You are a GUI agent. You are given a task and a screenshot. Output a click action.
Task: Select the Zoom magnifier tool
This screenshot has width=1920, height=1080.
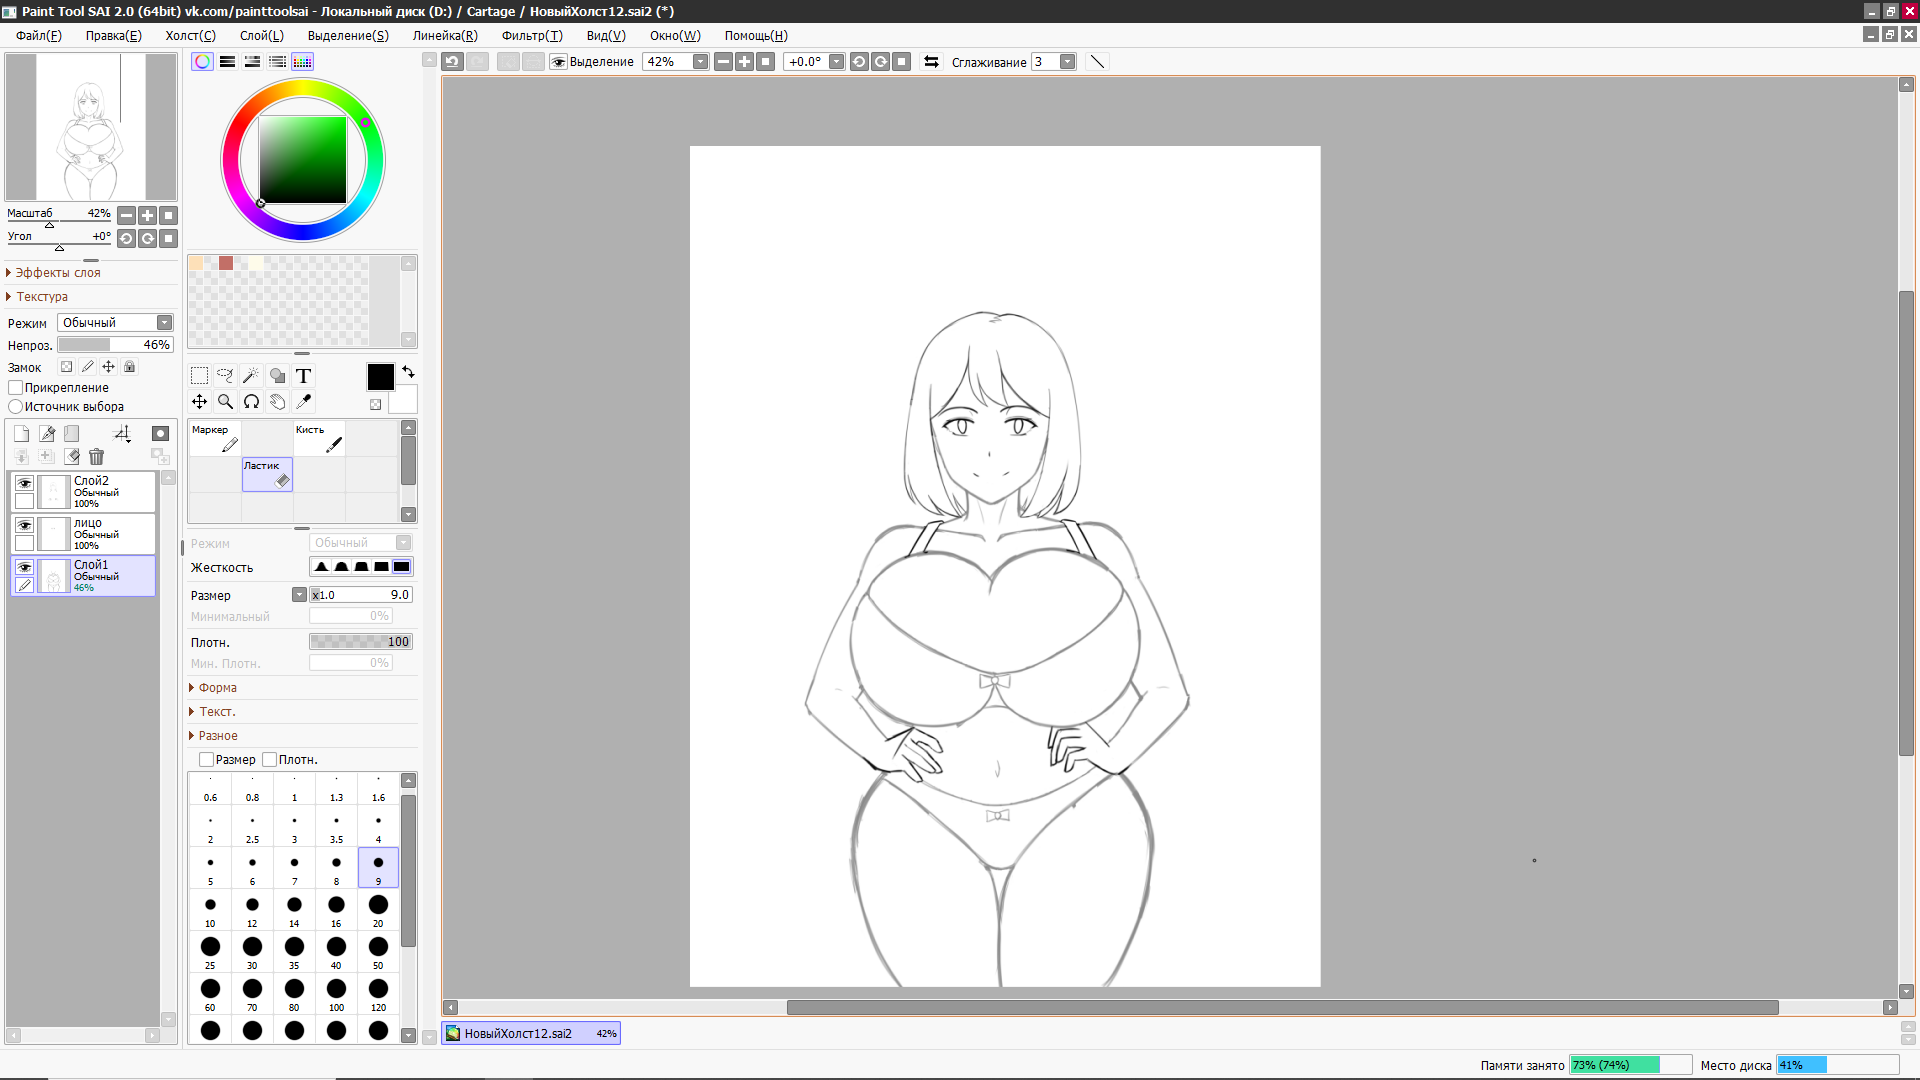(x=225, y=402)
